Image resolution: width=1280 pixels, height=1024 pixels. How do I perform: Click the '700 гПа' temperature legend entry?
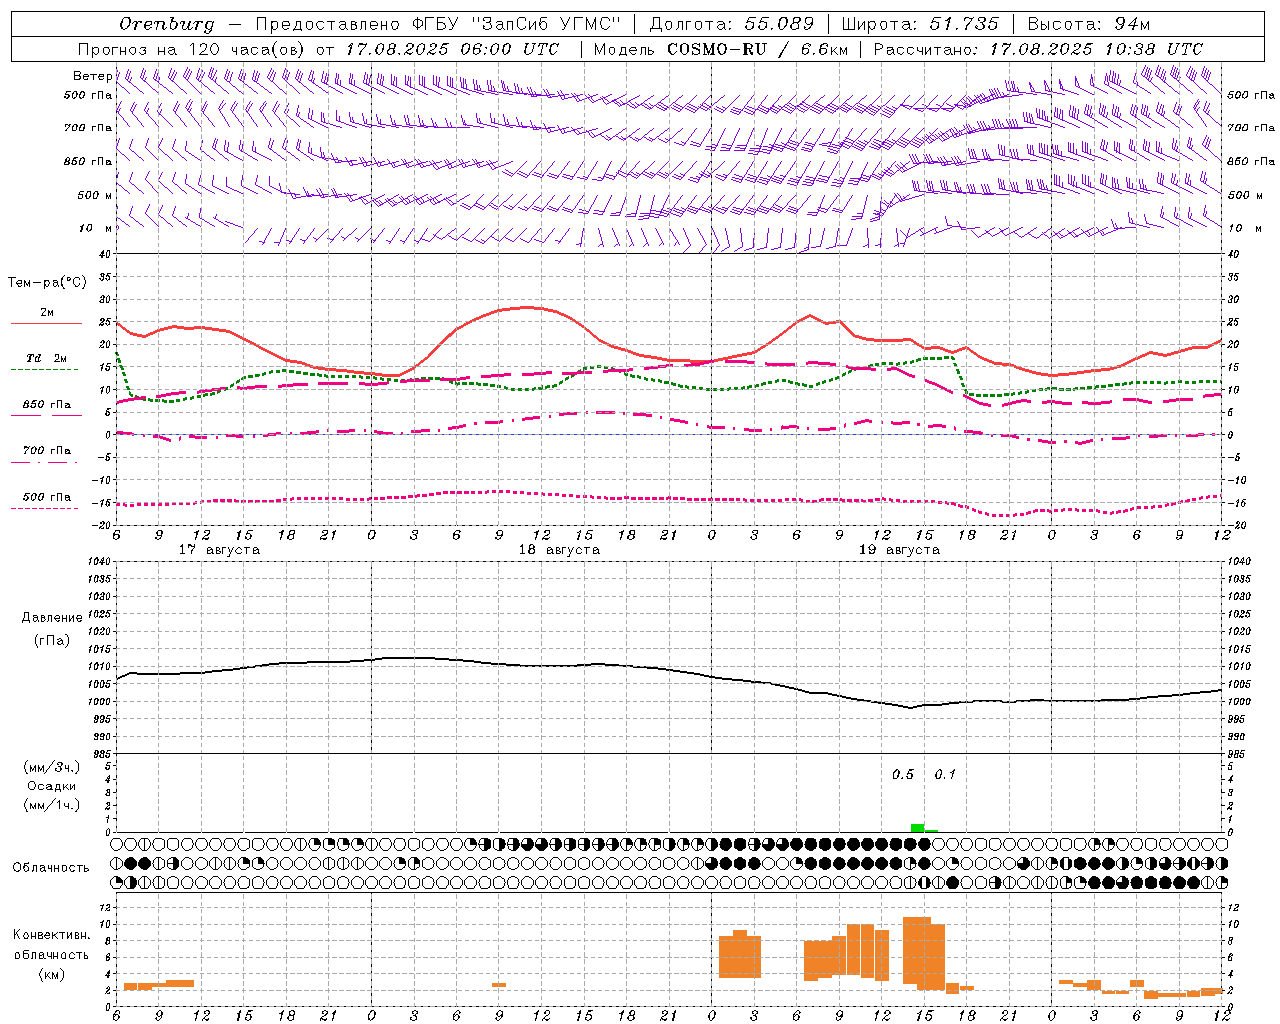(x=47, y=451)
